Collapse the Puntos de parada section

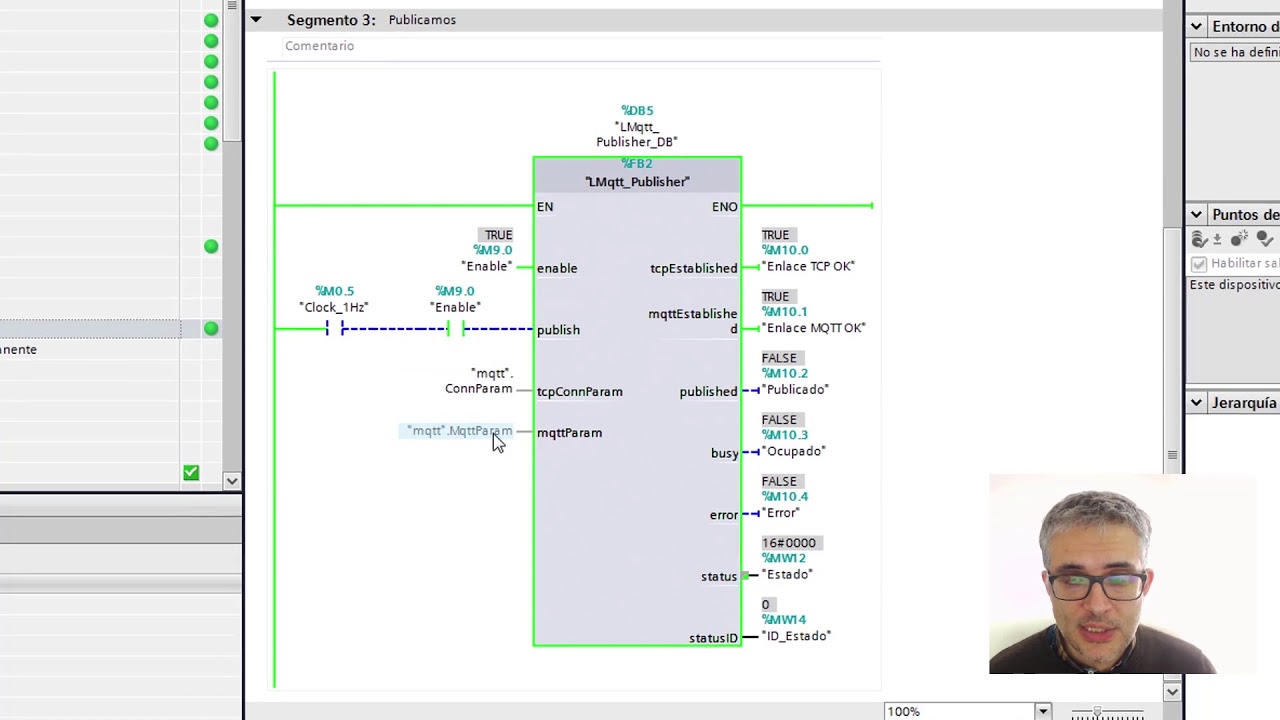(x=1196, y=214)
